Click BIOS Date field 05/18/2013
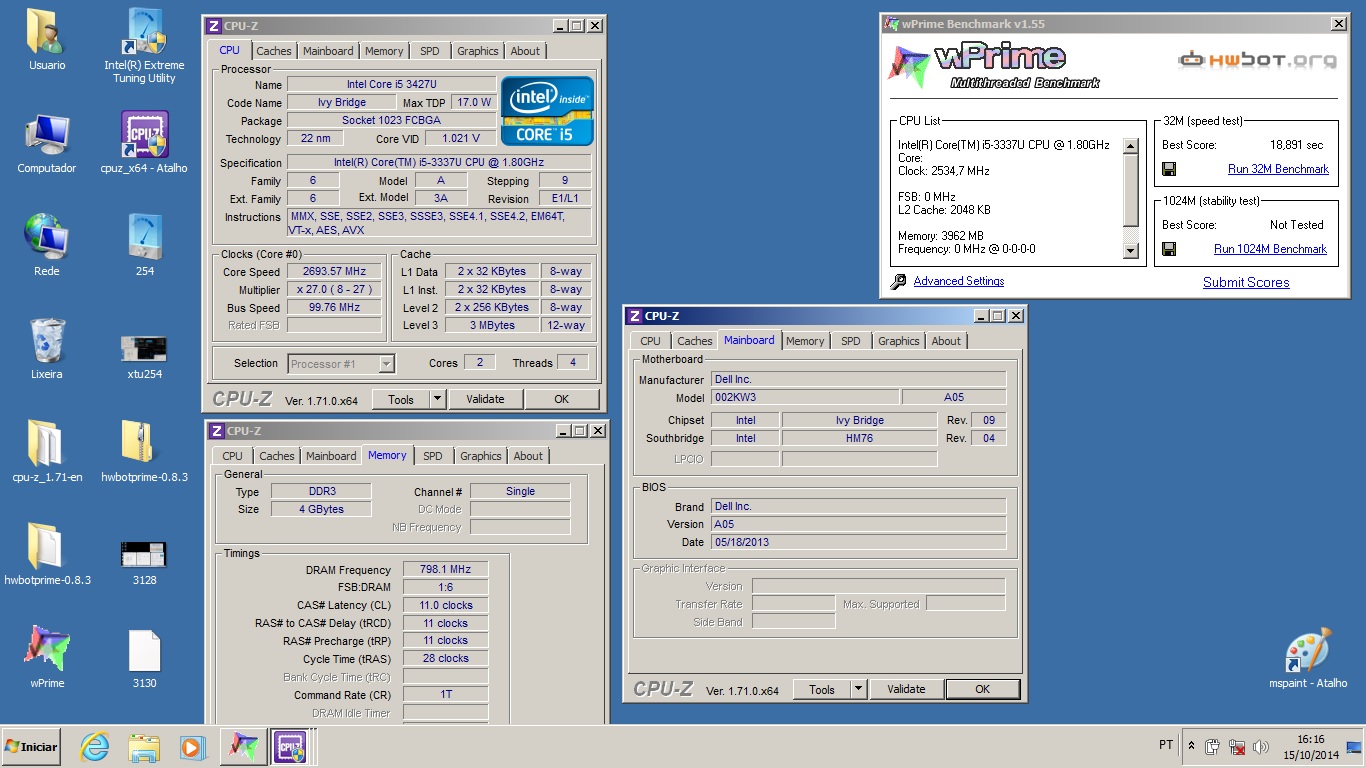The image size is (1366, 768). tap(858, 542)
